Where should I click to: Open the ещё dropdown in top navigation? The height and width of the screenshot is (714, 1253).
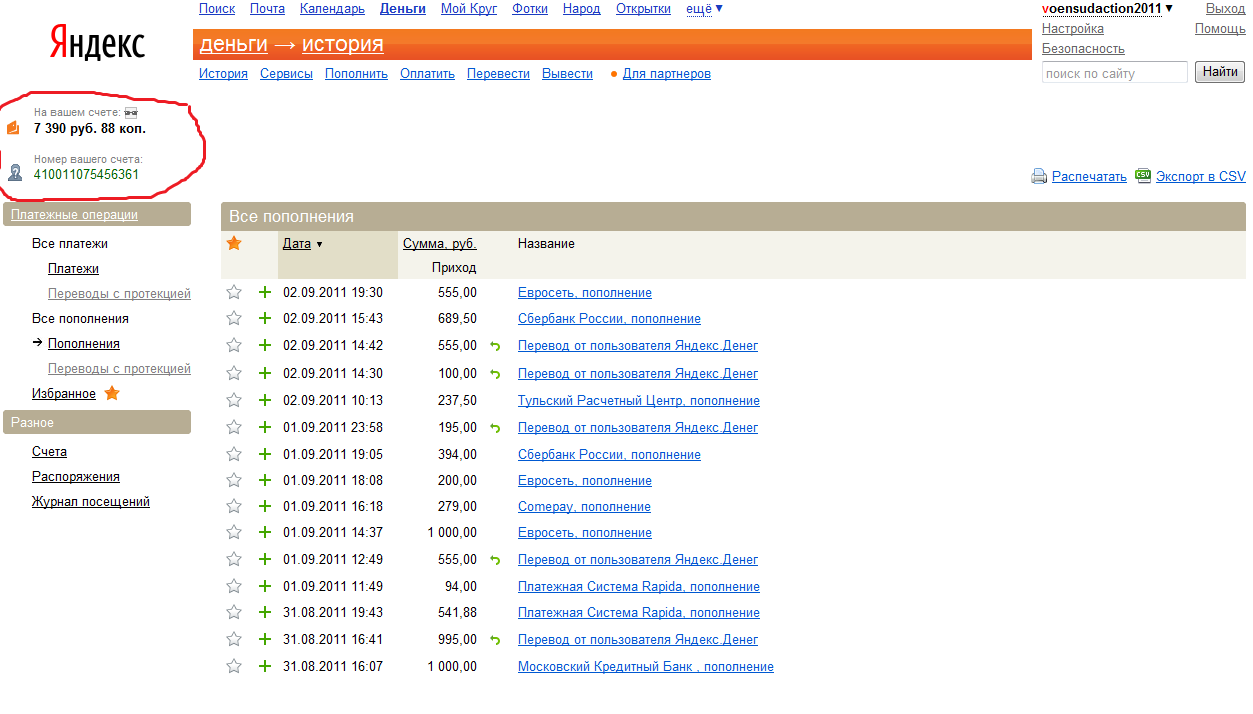pyautogui.click(x=704, y=9)
